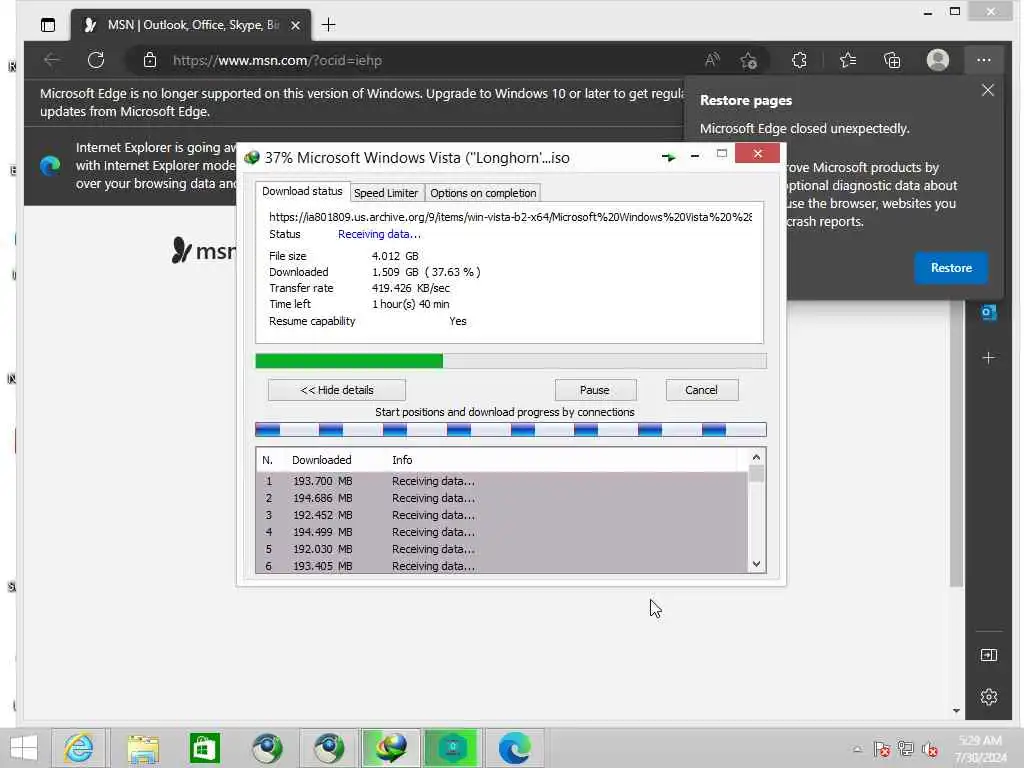This screenshot has height=768, width=1024.
Task: Click the Edge back navigation arrow
Action: (52, 60)
